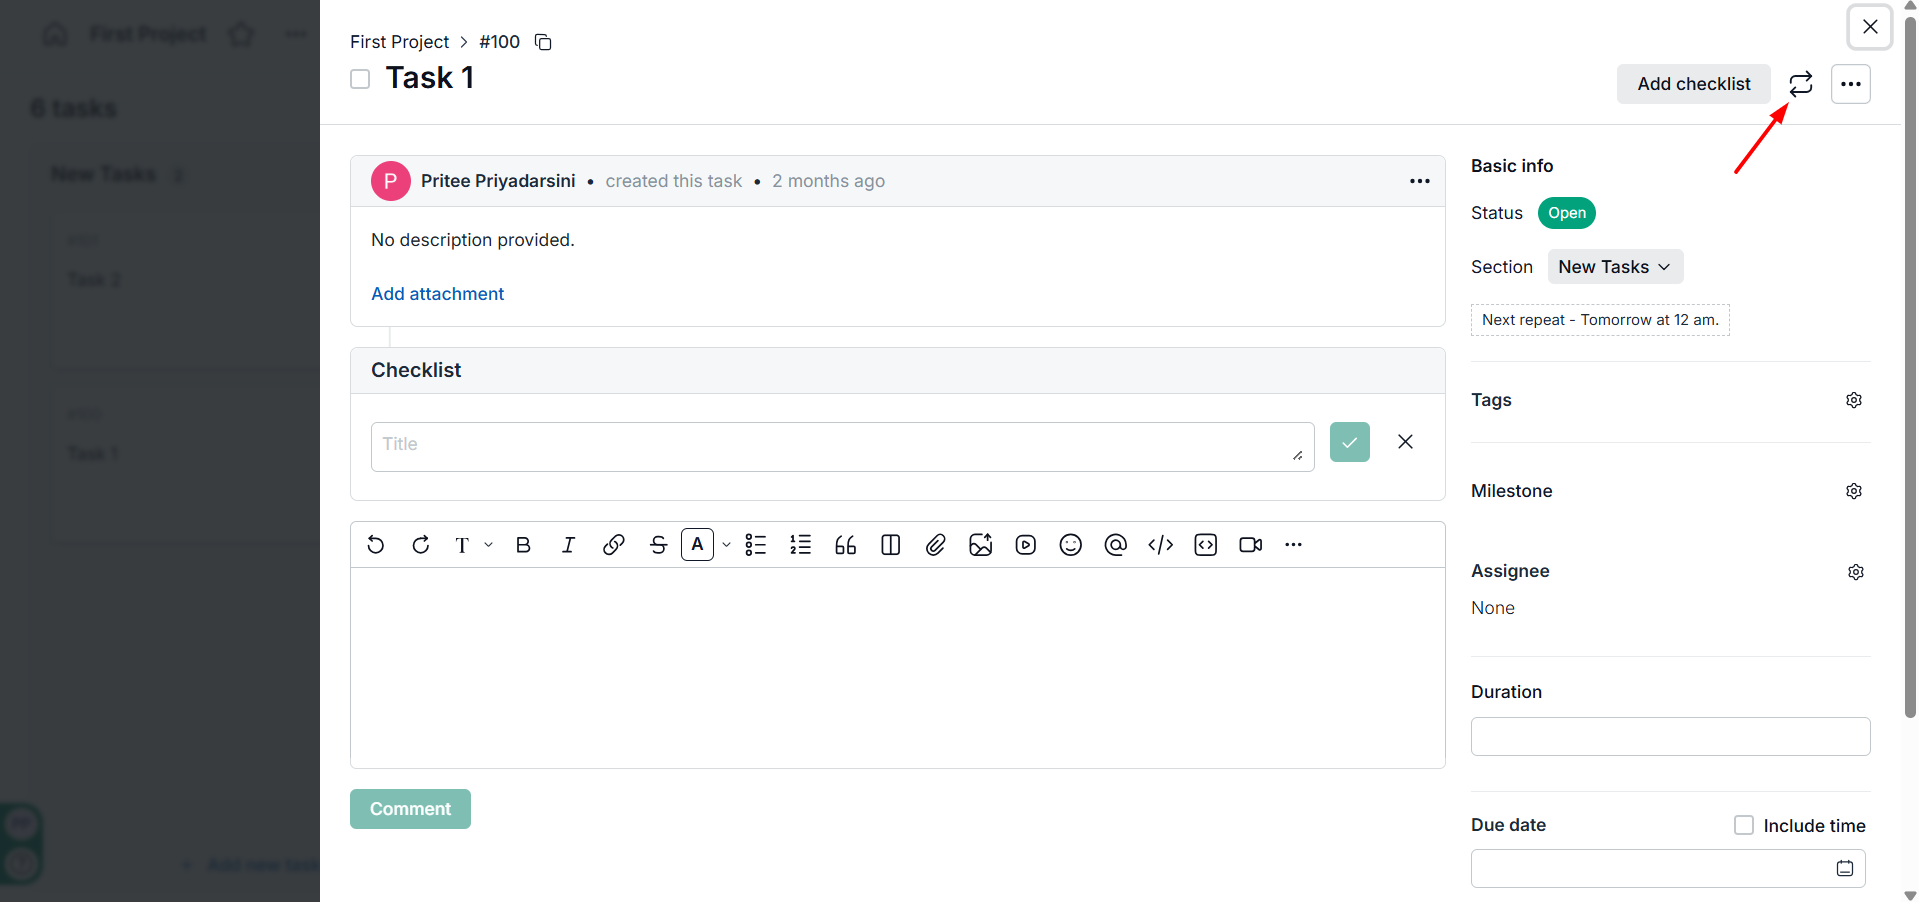The height and width of the screenshot is (902, 1919).
Task: Toggle strikethrough formatting
Action: [658, 545]
